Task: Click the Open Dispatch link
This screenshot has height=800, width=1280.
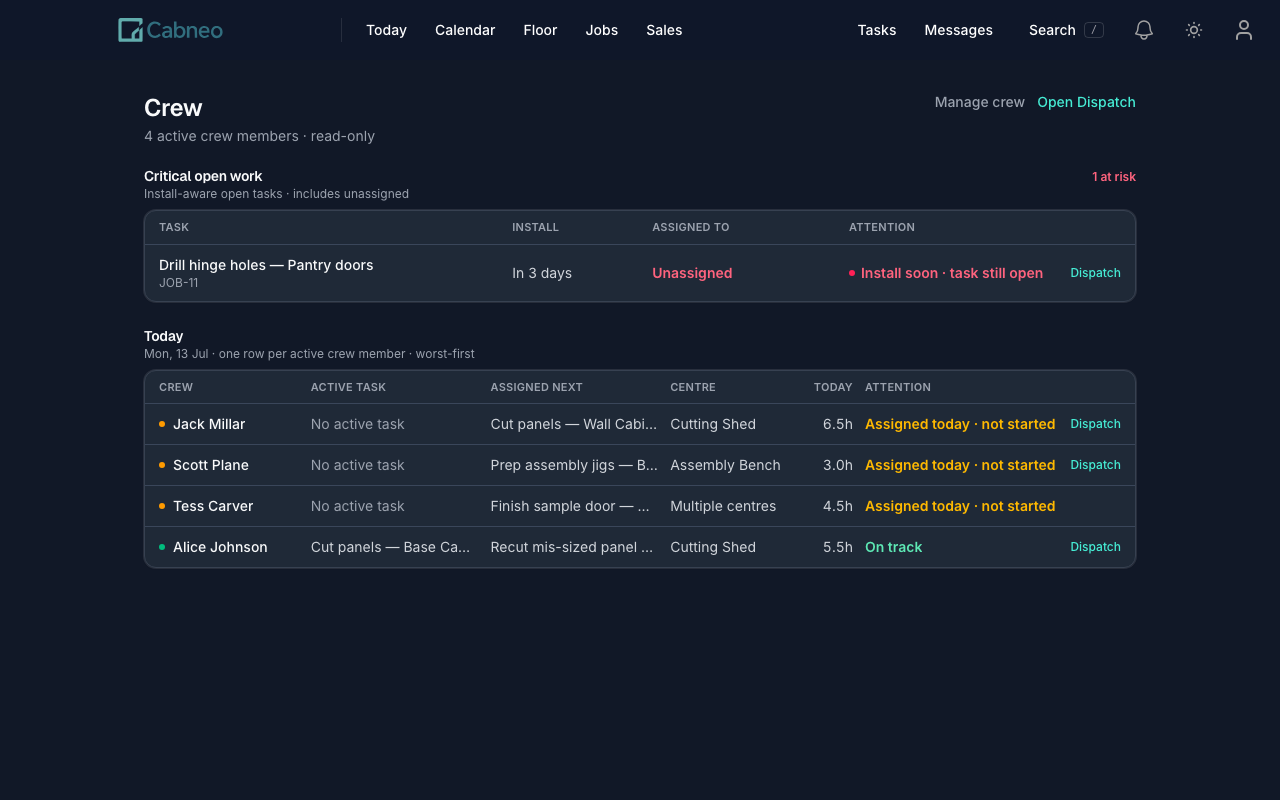Action: (x=1086, y=102)
